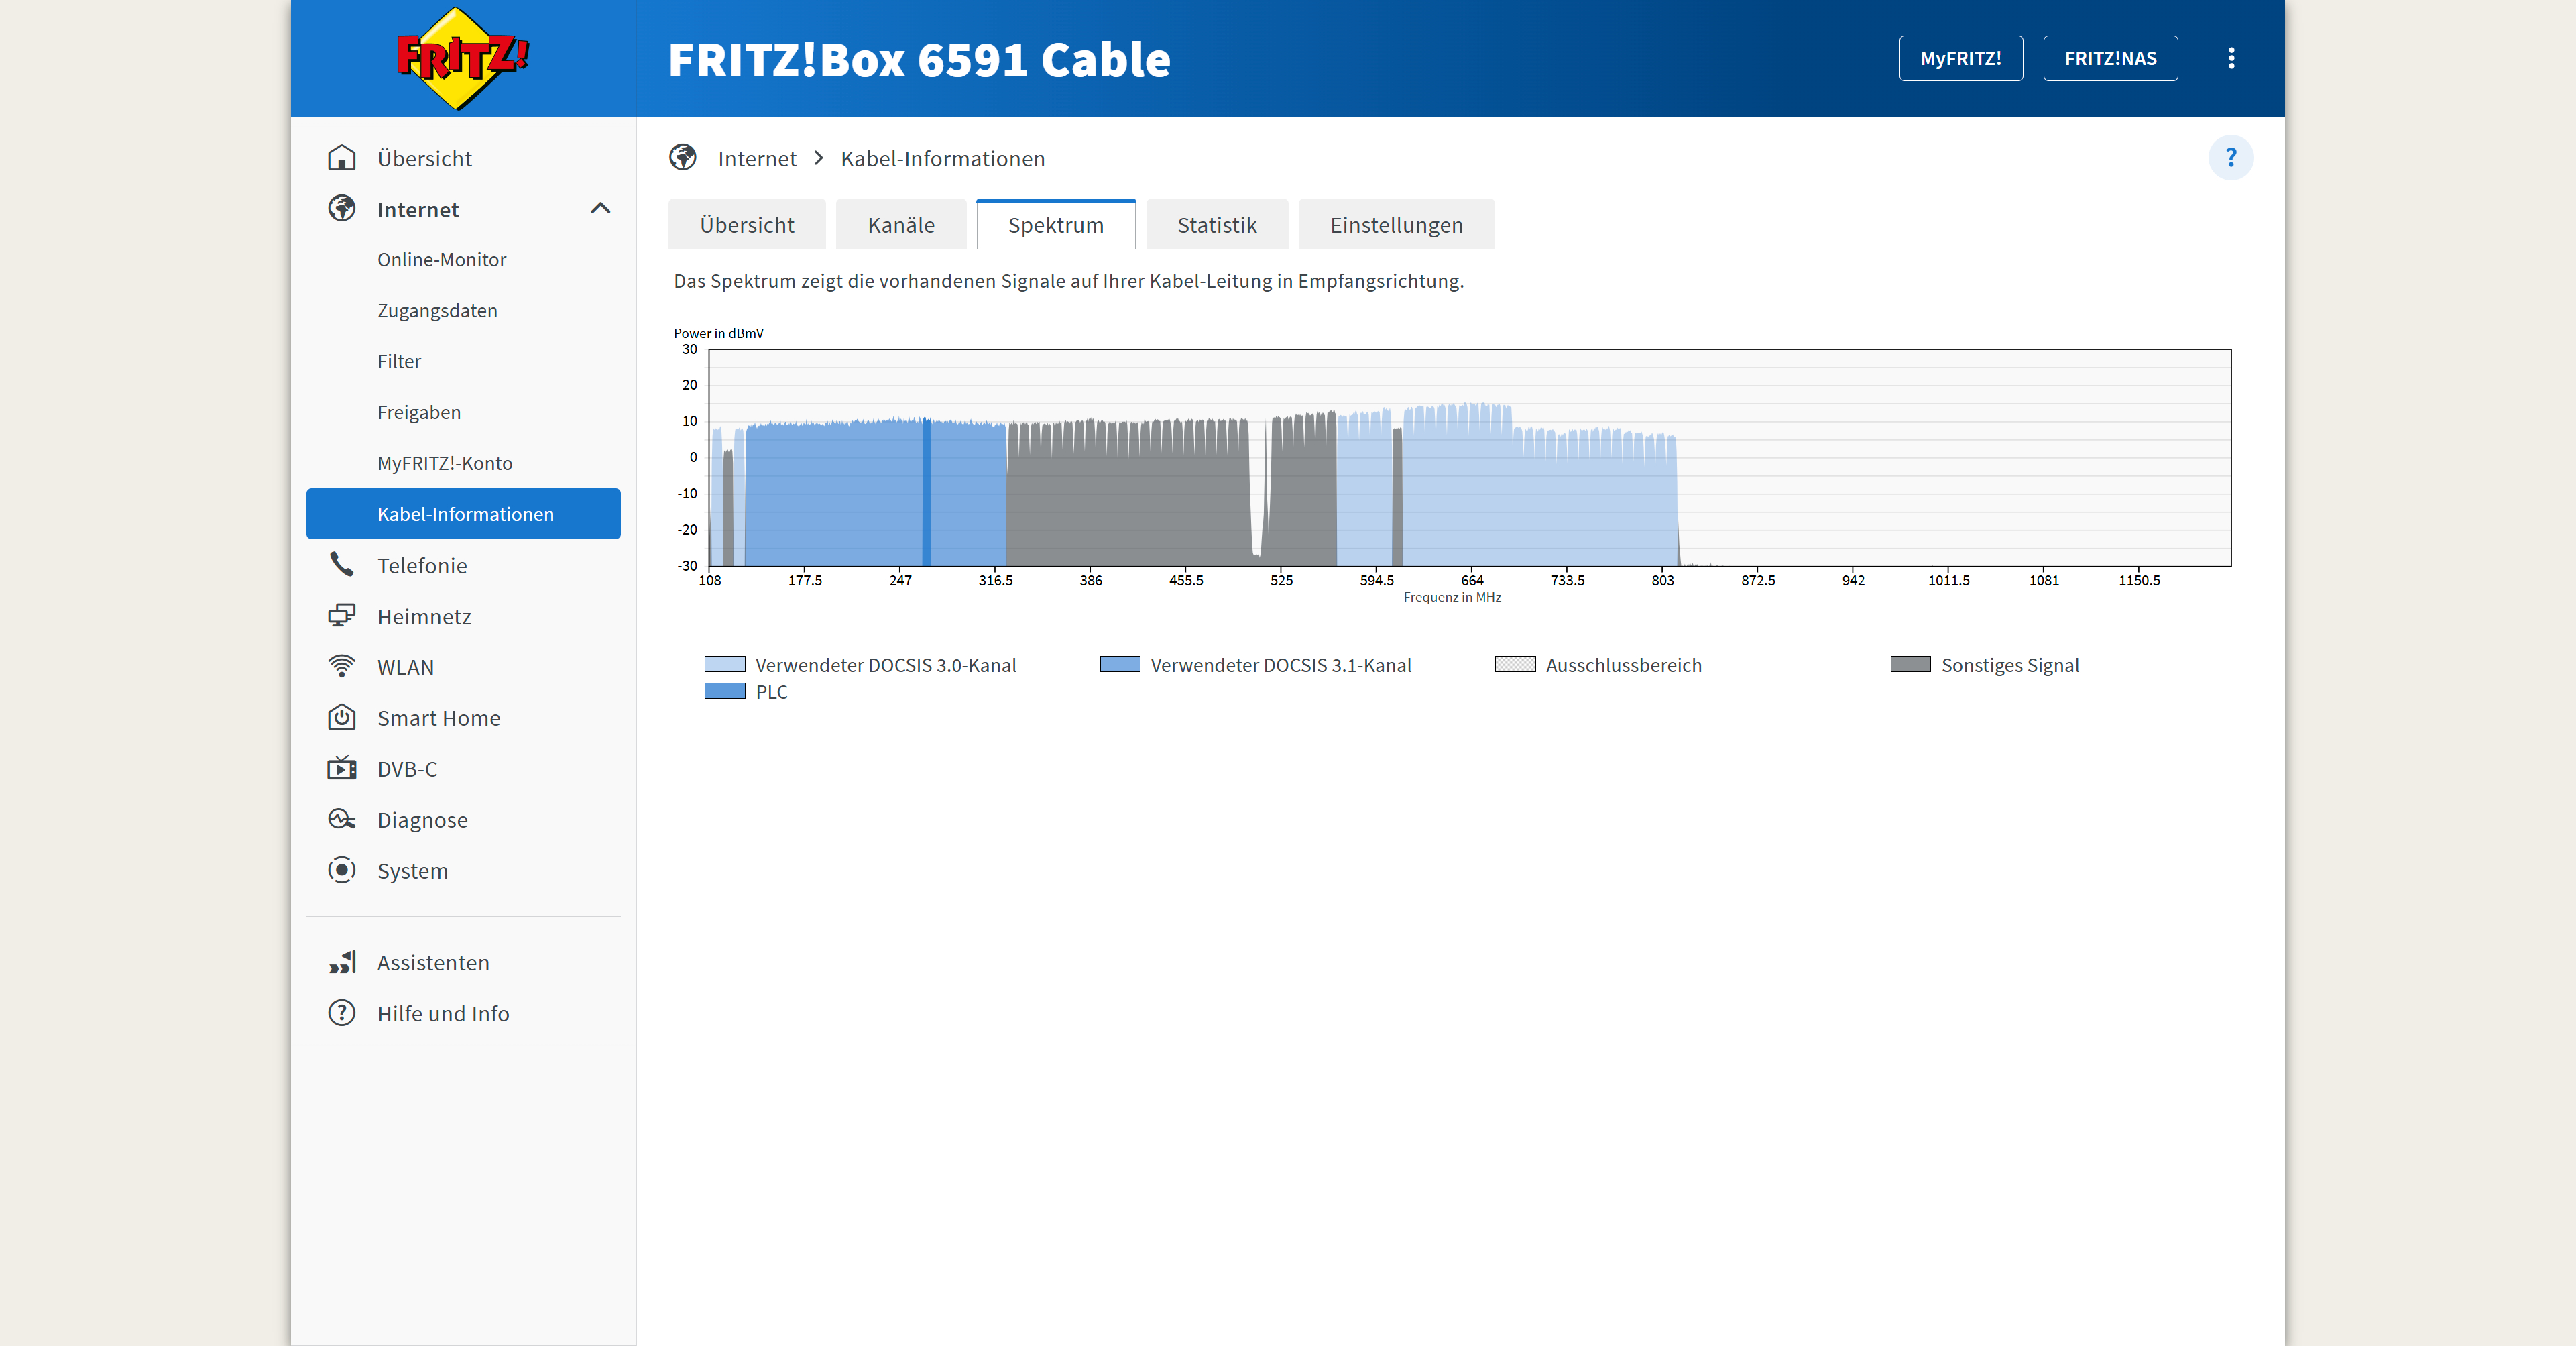Click the FRITZ! logo
The width and height of the screenshot is (2576, 1346).
pyautogui.click(x=462, y=58)
